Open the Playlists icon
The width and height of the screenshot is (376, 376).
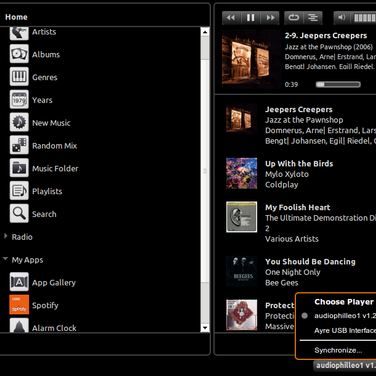(19, 191)
